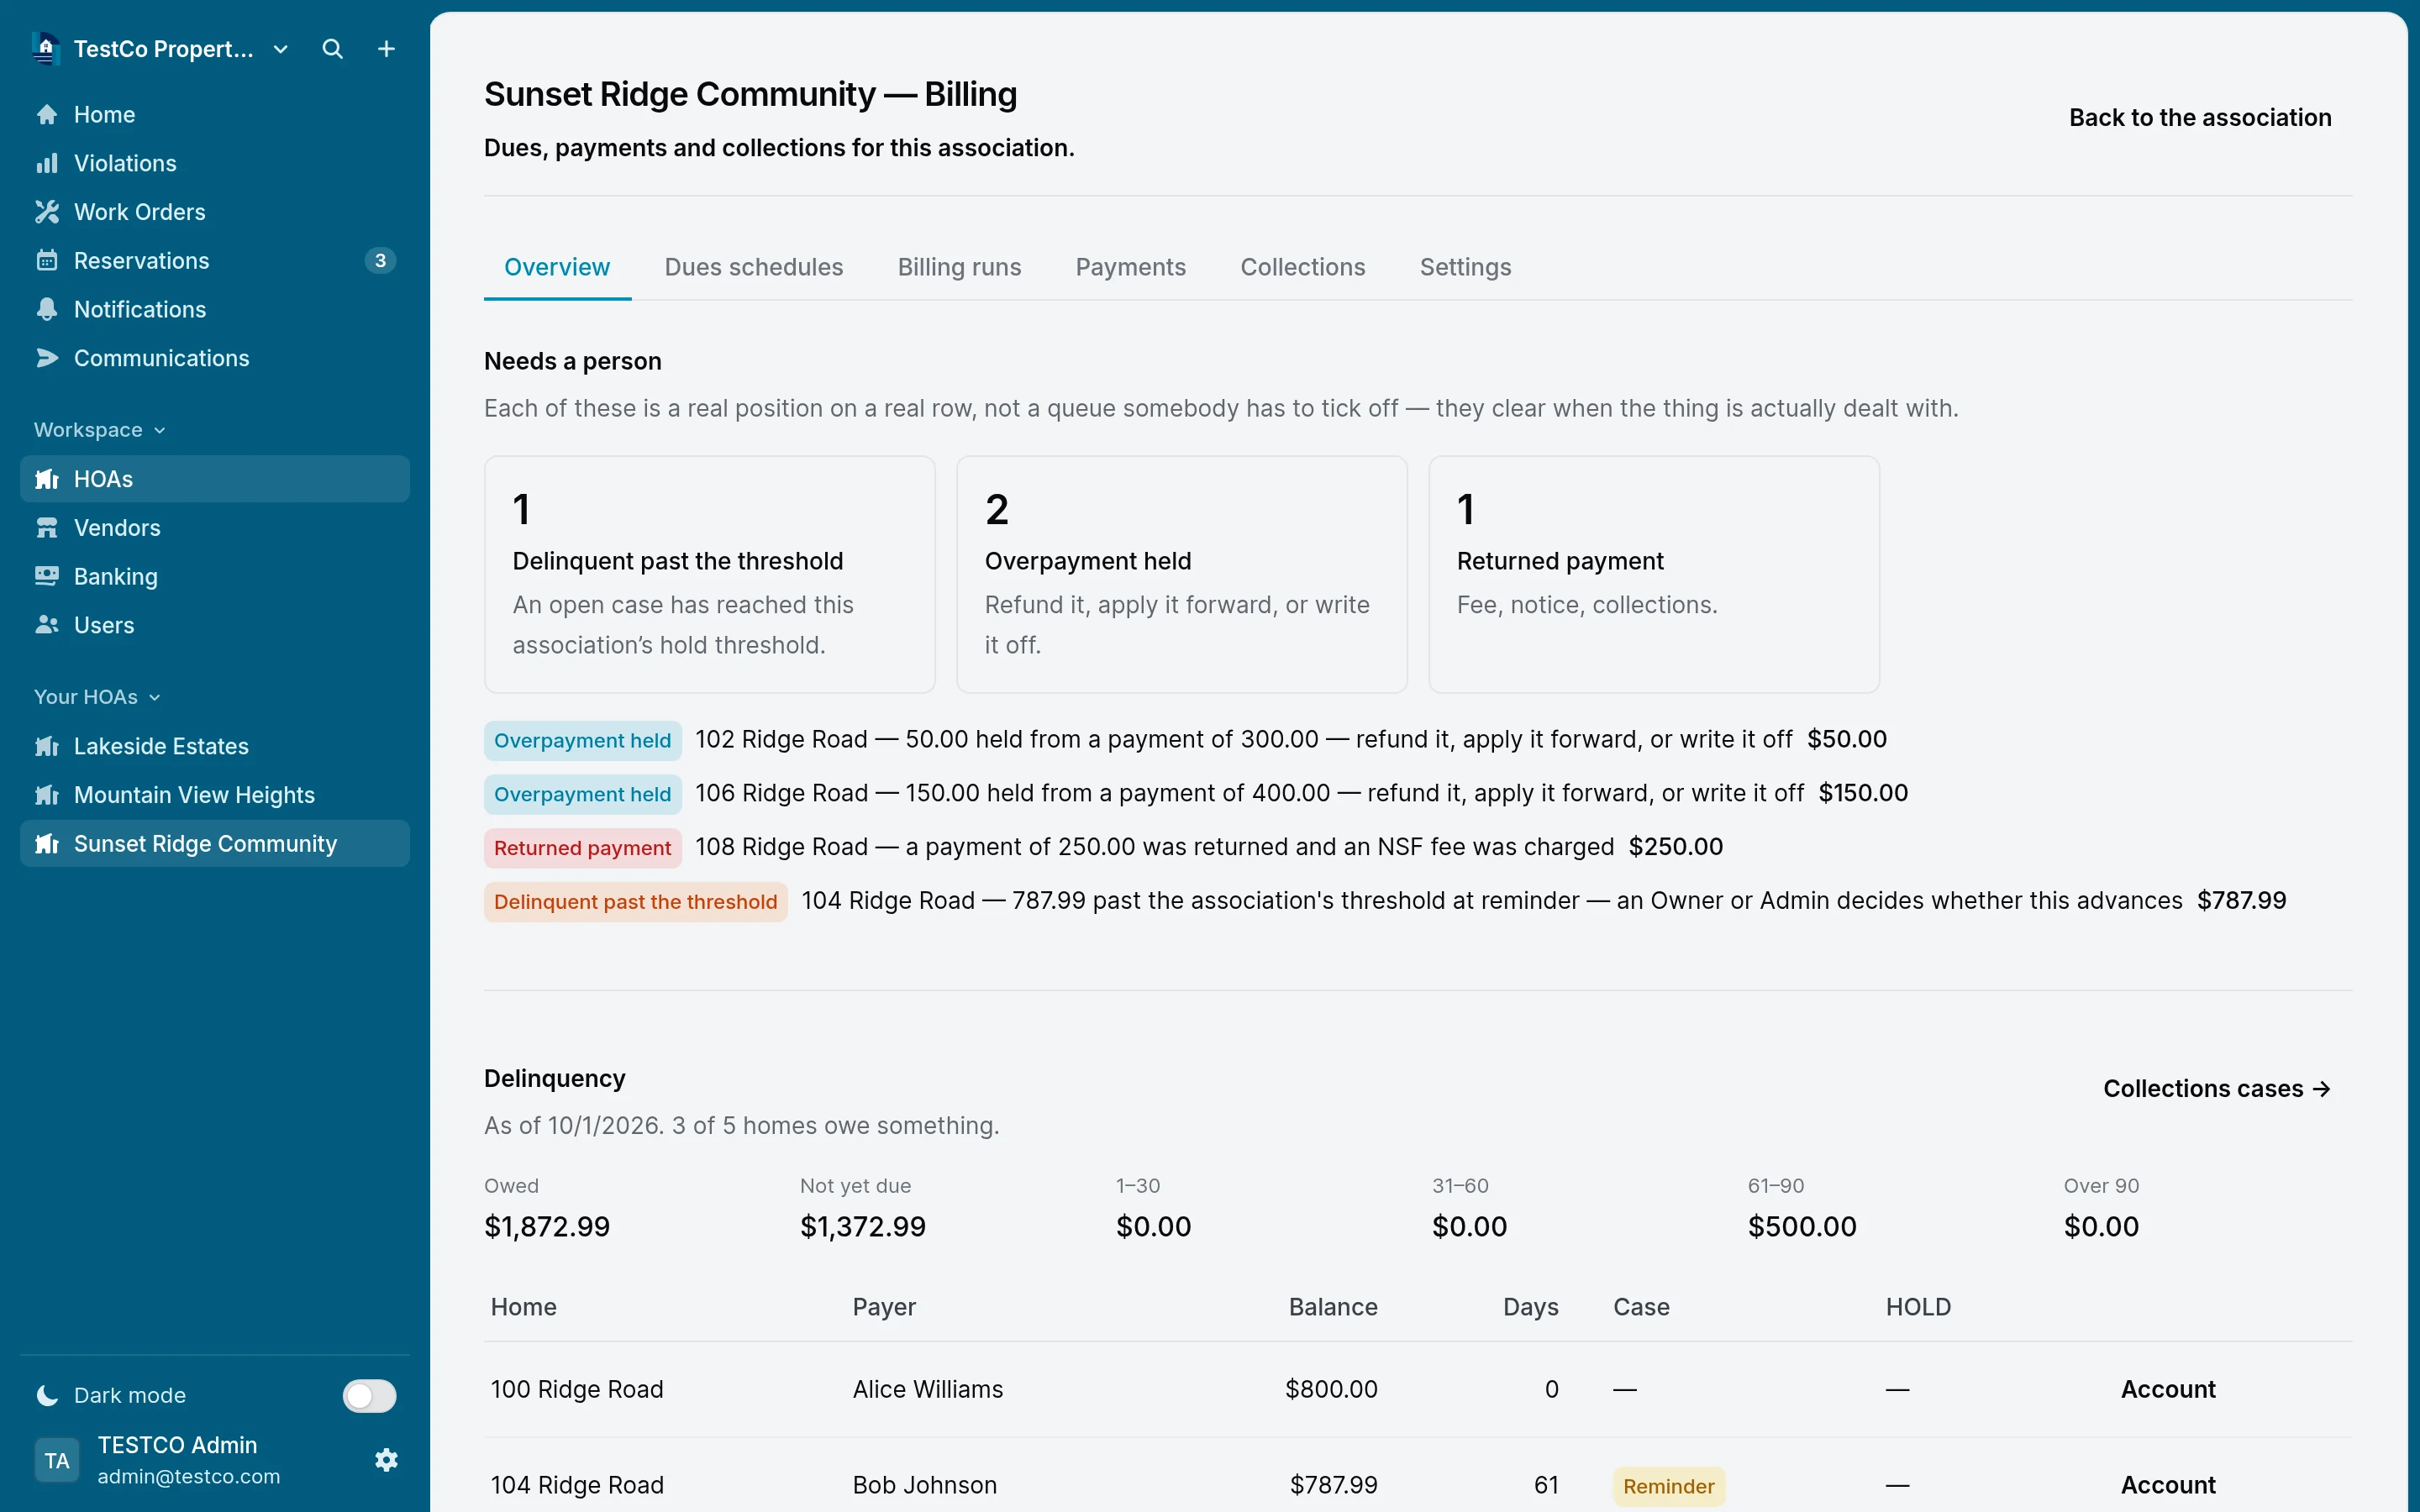
Task: Click the Delinquent past the threshold card
Action: point(710,575)
